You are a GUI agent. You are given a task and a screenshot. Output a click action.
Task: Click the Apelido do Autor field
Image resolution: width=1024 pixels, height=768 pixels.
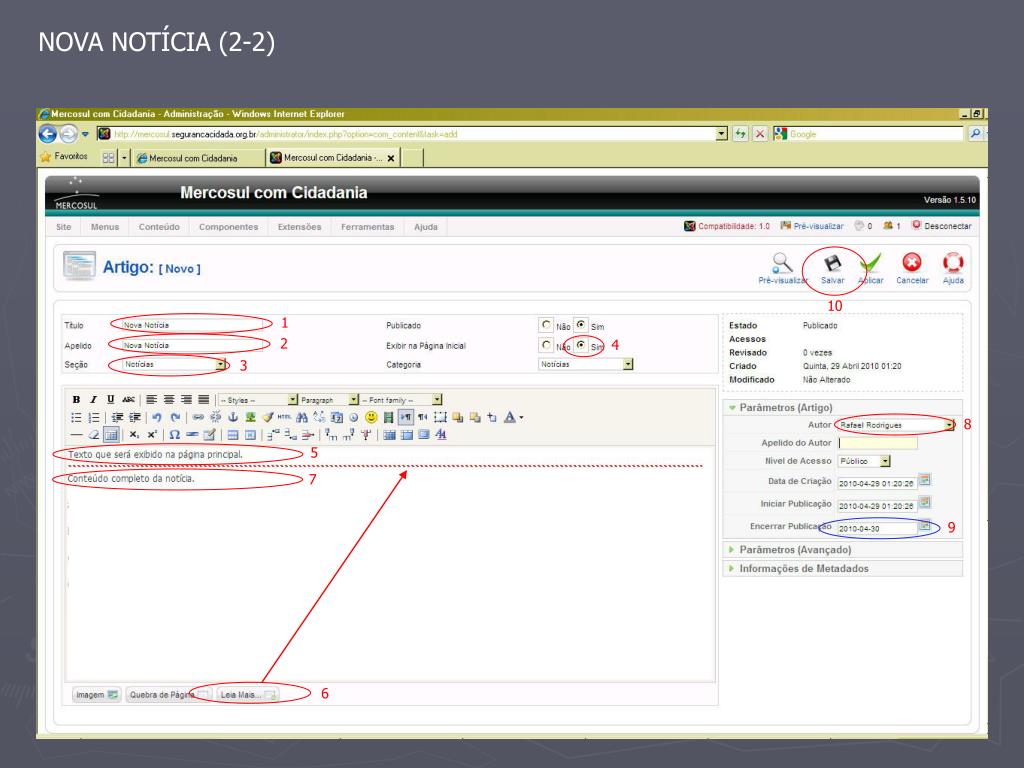[878, 443]
